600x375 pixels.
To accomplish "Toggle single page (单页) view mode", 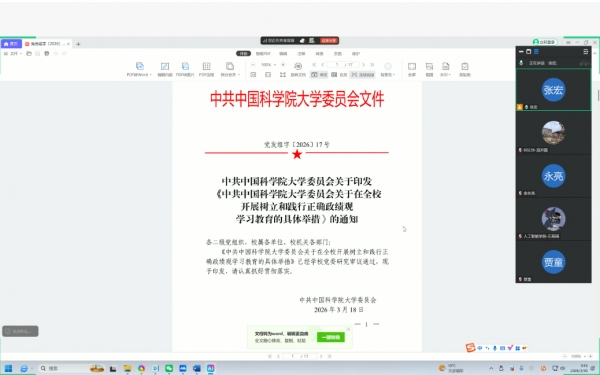I will click(319, 75).
